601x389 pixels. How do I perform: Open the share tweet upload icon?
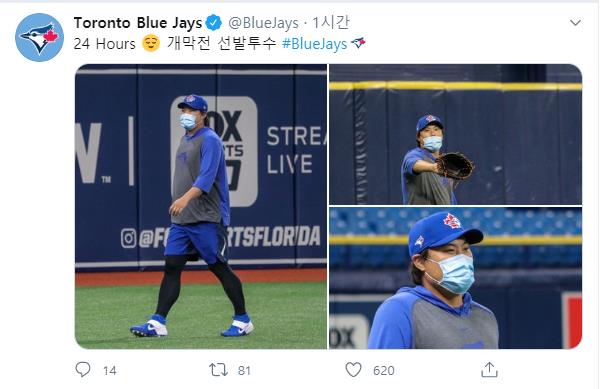(x=489, y=370)
